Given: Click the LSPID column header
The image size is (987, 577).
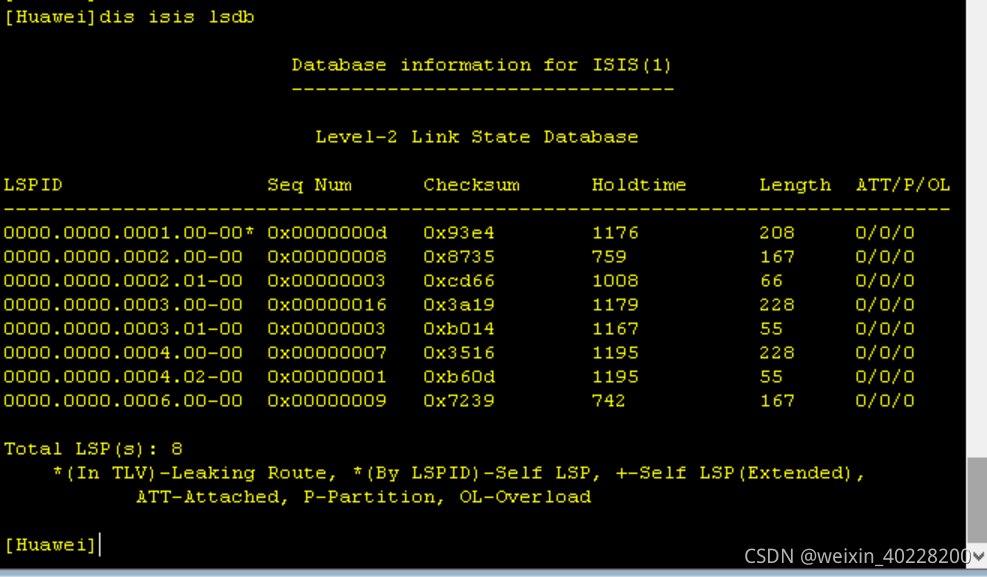Looking at the screenshot, I should point(33,185).
